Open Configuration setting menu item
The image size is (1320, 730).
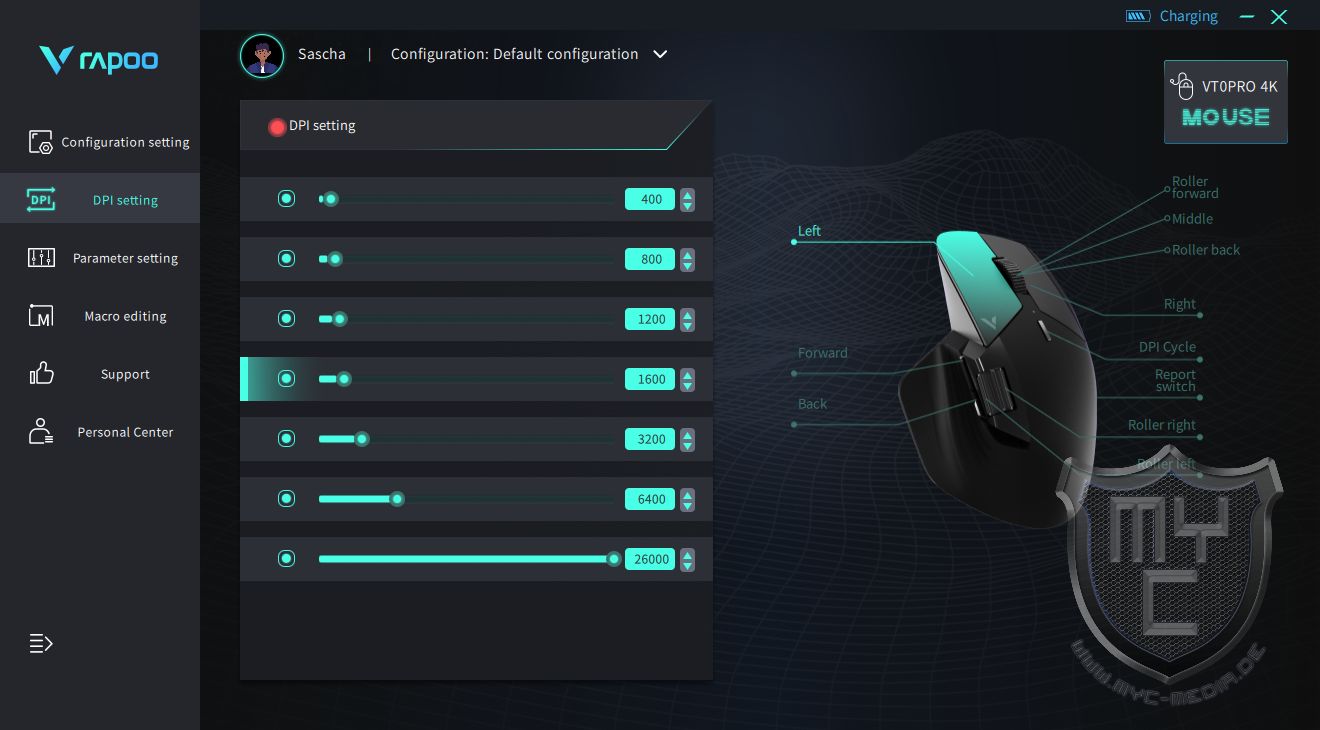pyautogui.click(x=100, y=142)
